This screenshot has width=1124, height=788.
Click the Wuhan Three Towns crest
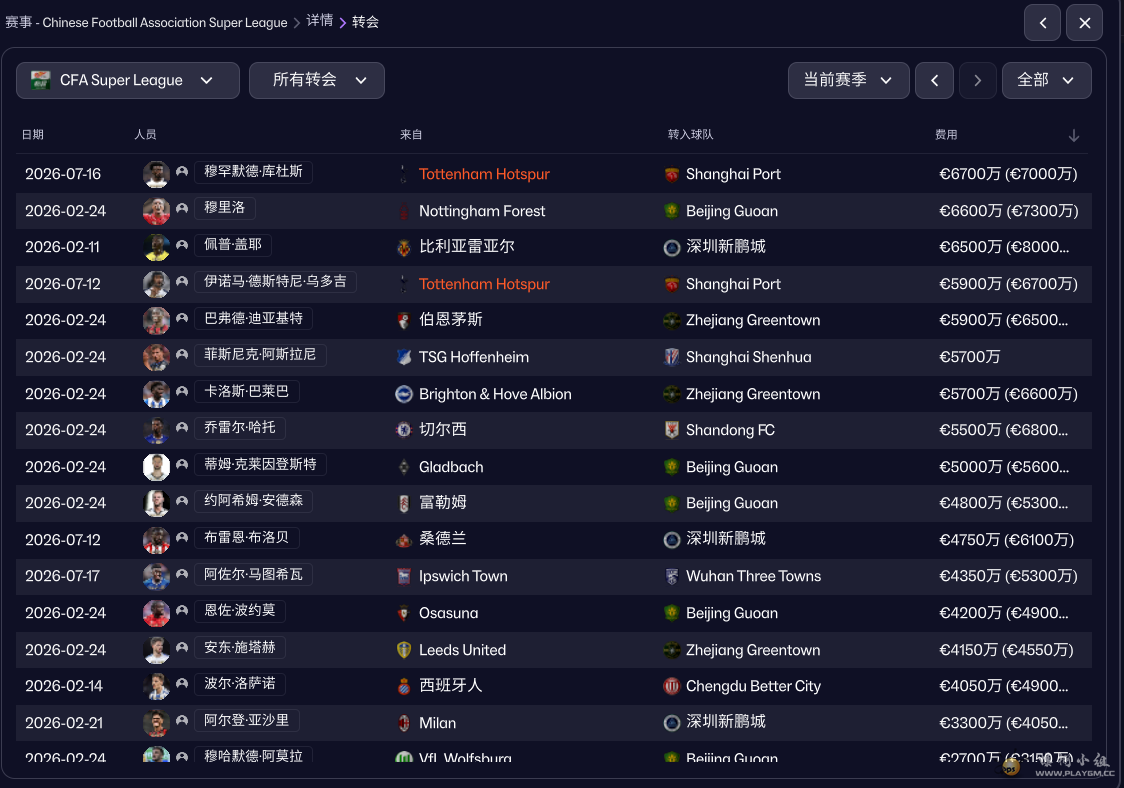click(x=672, y=576)
